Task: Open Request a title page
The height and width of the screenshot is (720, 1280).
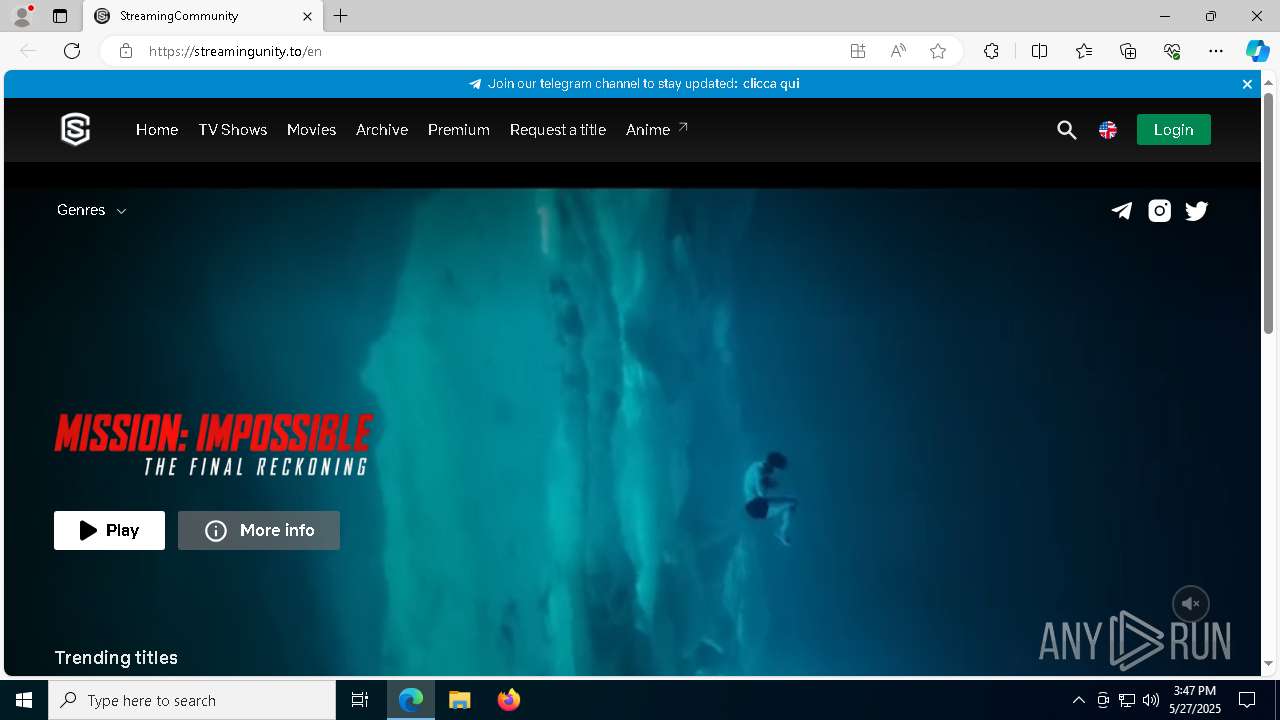Action: pos(558,130)
